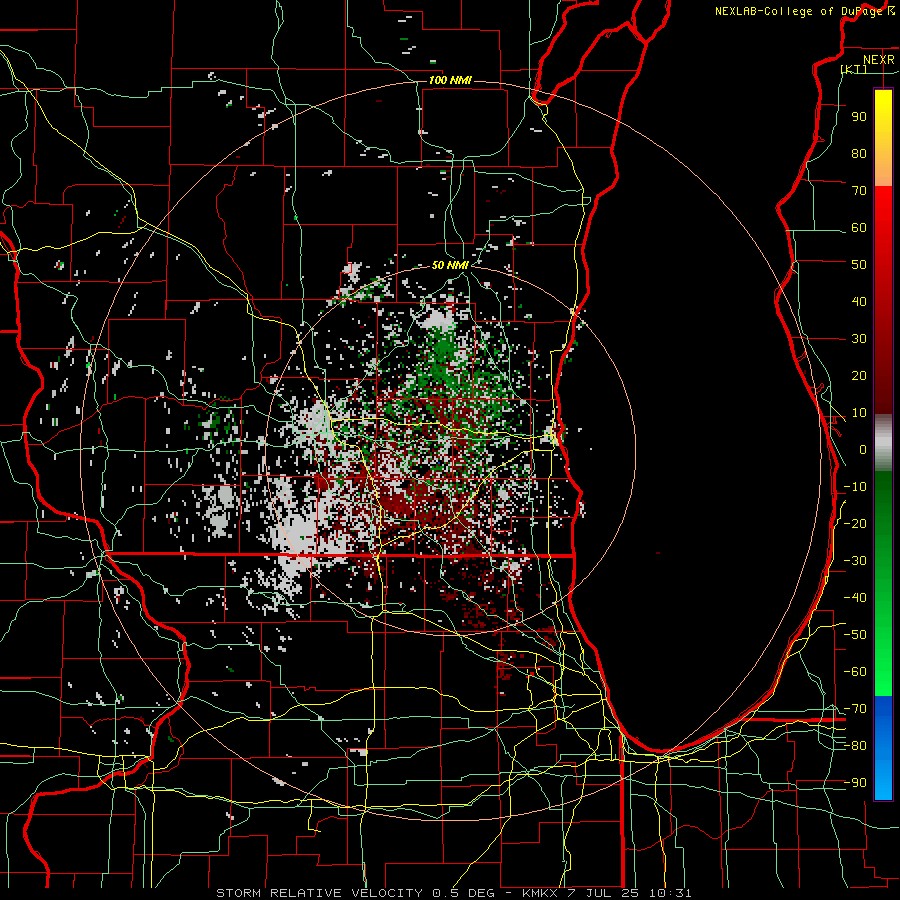
Task: Click the -30 scale label
Action: click(x=855, y=561)
